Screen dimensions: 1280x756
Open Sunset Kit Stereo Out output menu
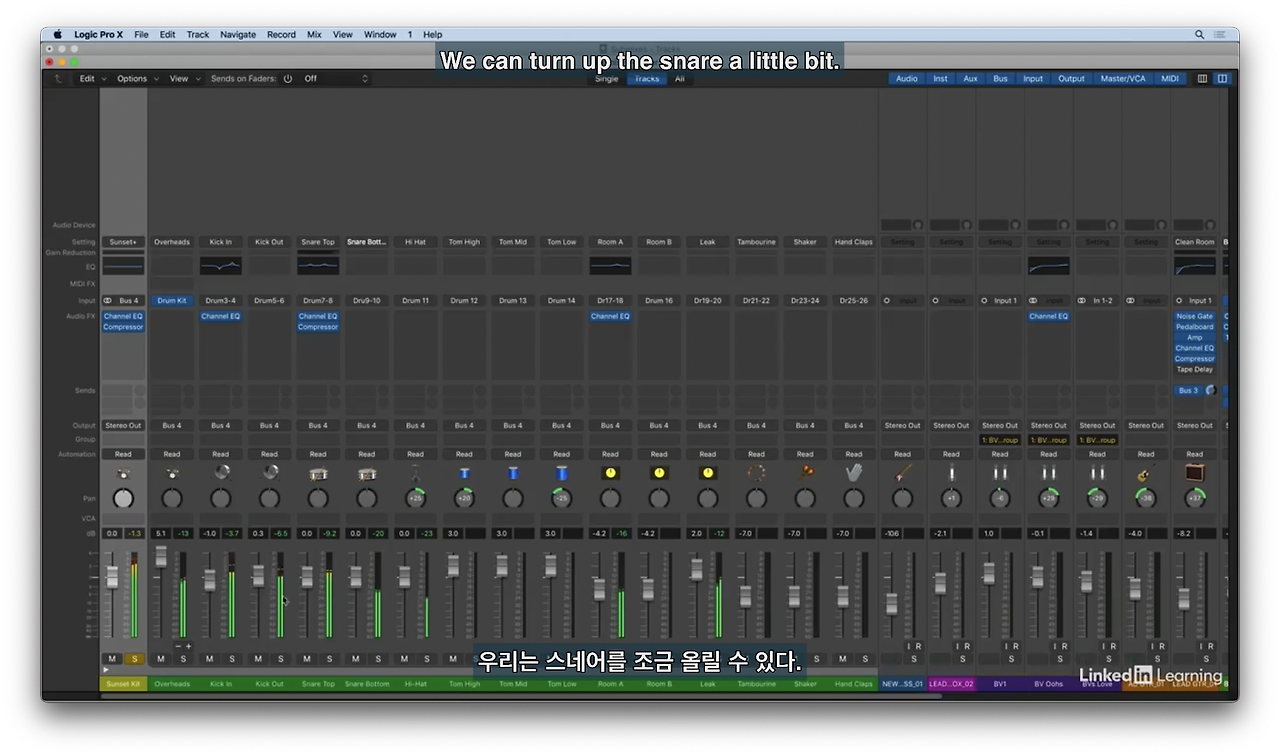click(x=123, y=425)
